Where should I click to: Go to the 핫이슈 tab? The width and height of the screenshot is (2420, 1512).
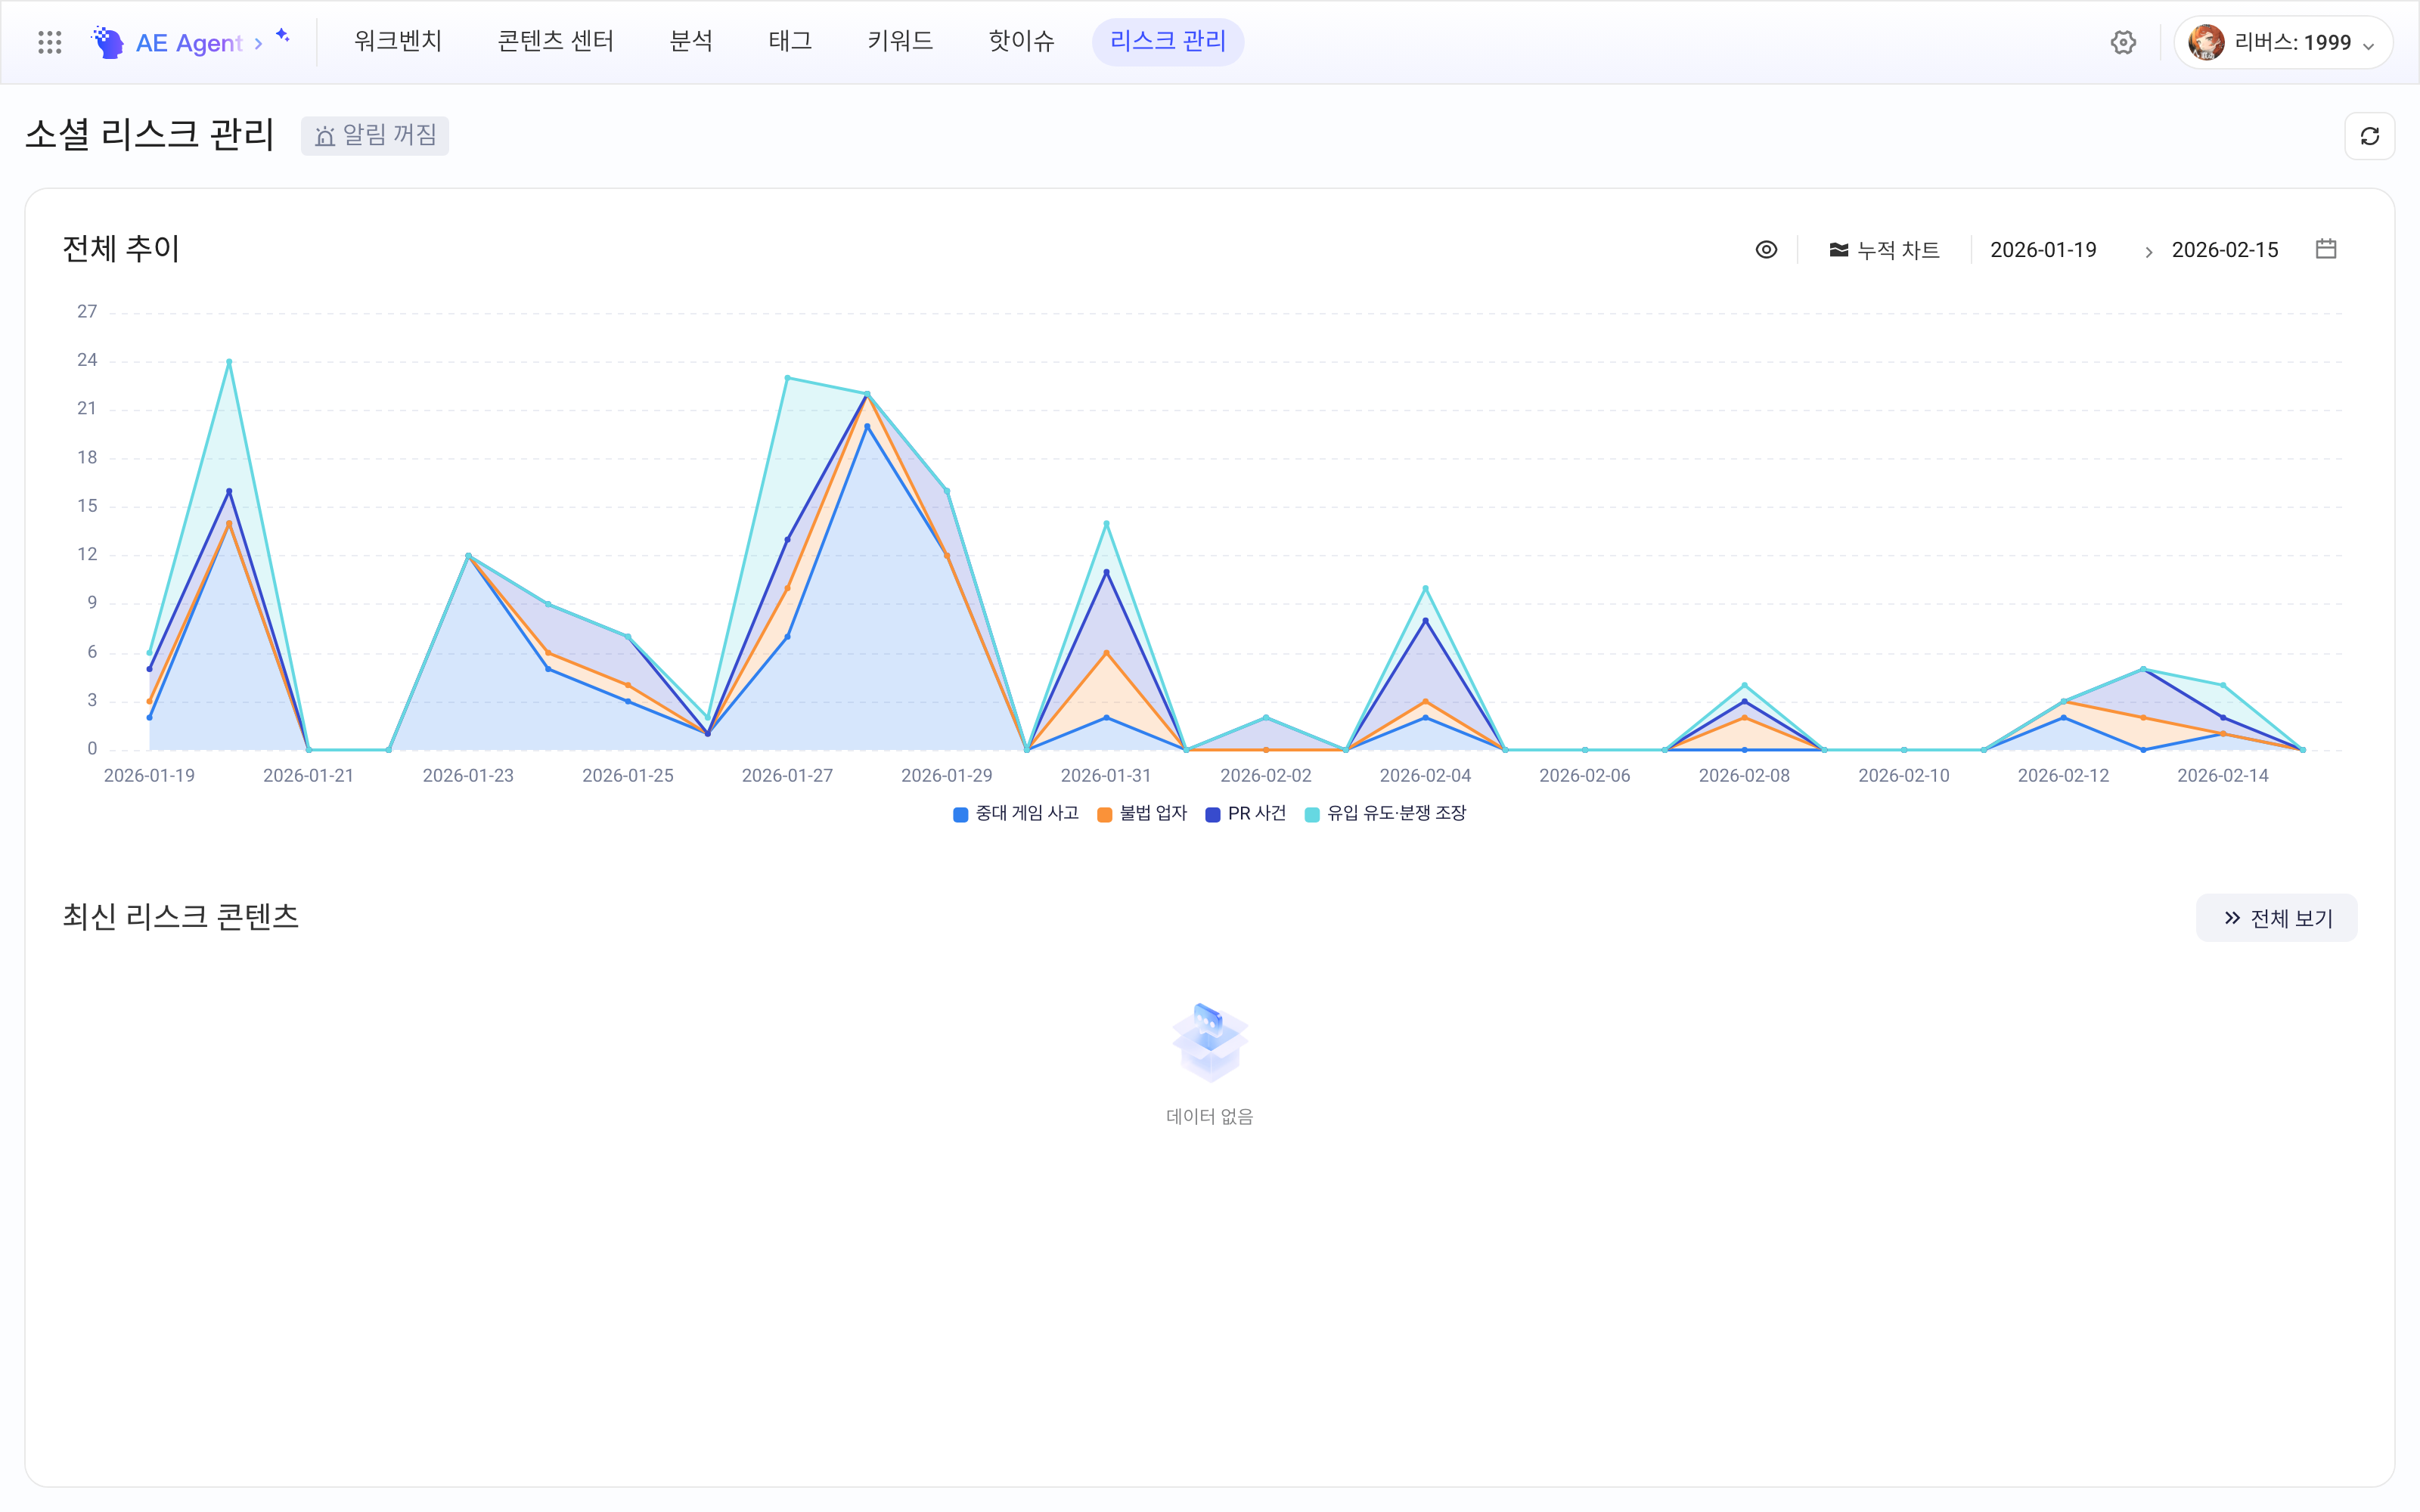(x=1021, y=41)
